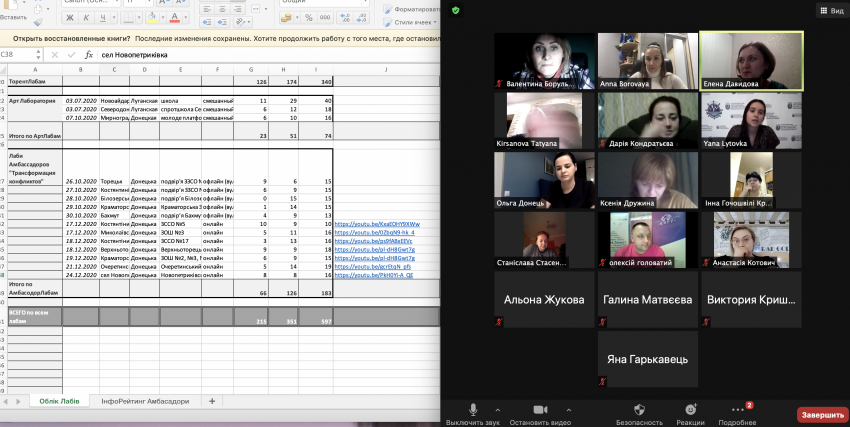The image size is (850, 427).
Task: Select Yana Lytovka video thumbnail
Action: [x=751, y=120]
